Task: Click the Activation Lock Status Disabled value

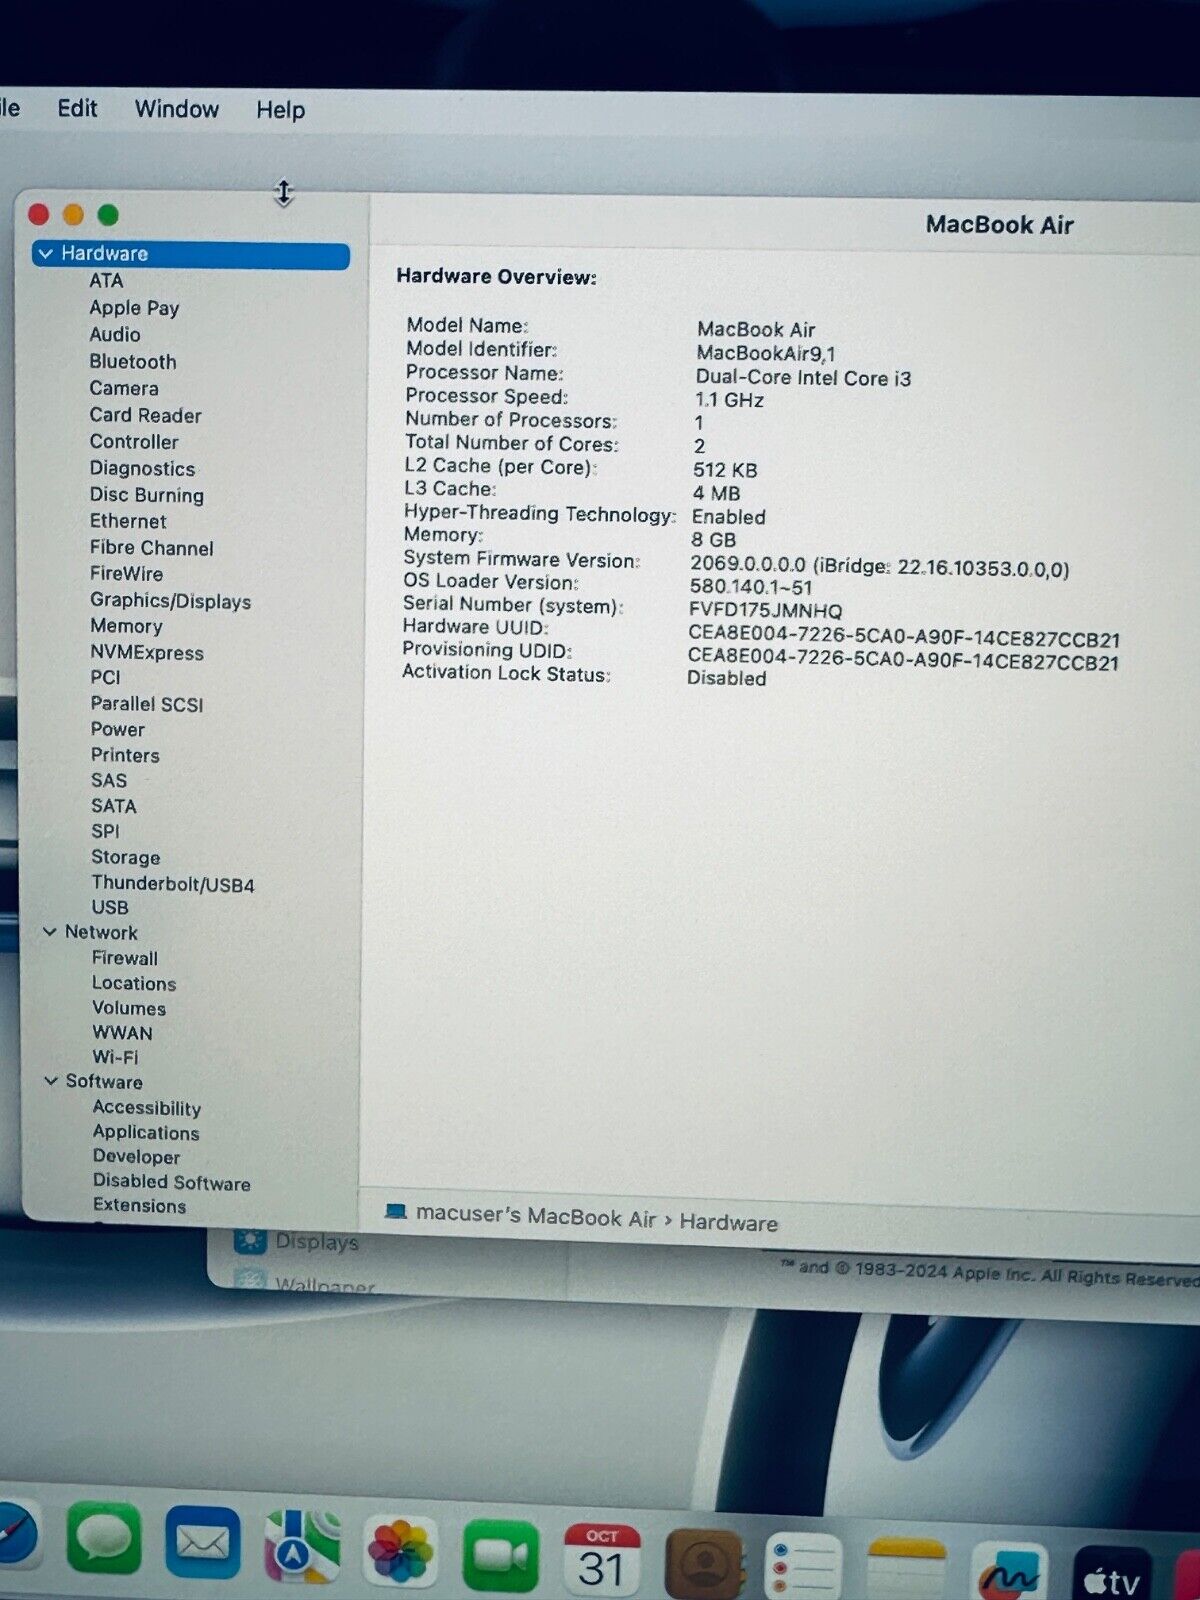Action: [x=727, y=678]
